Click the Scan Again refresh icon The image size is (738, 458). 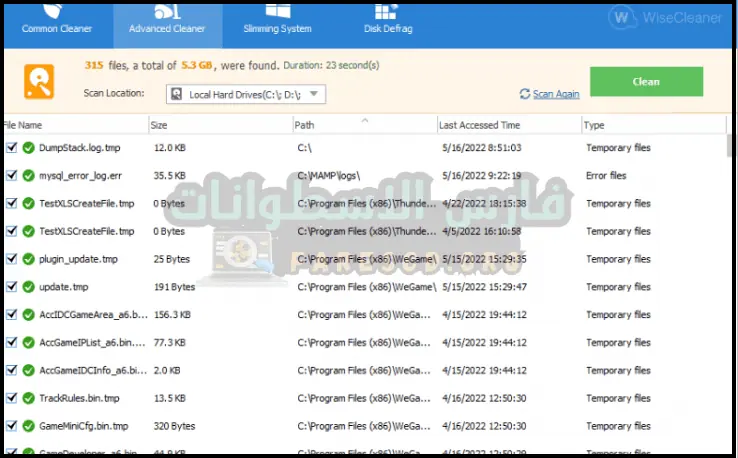[525, 94]
